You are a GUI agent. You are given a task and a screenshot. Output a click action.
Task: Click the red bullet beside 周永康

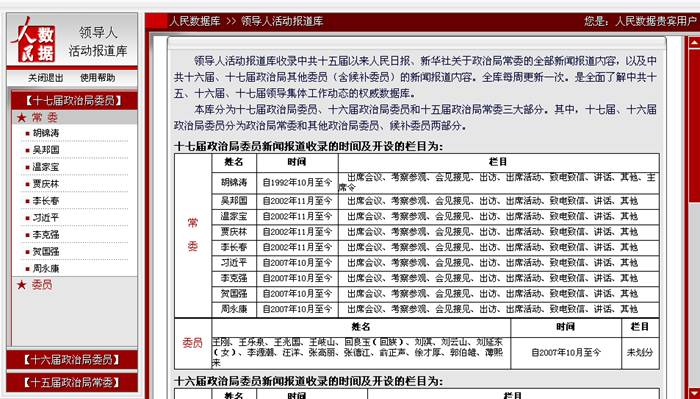(28, 269)
